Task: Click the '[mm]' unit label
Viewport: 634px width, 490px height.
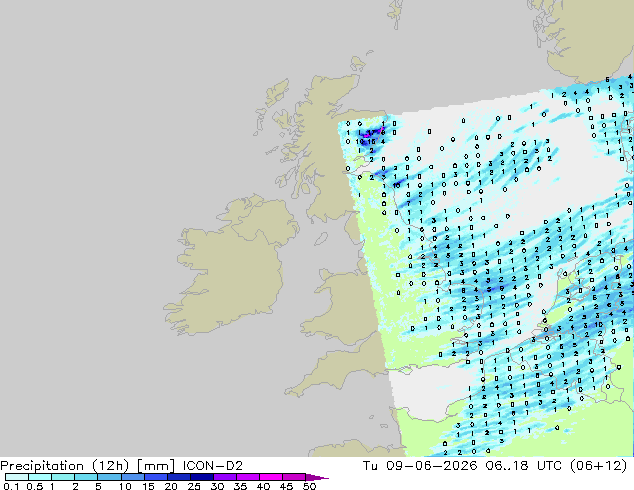Action: 156,466
